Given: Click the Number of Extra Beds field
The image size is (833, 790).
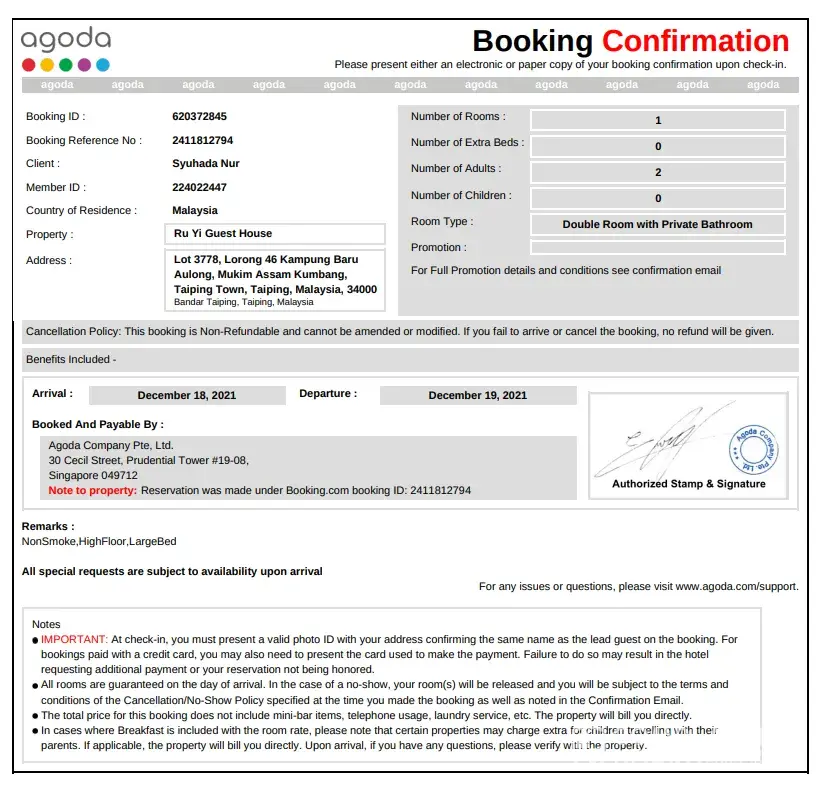Looking at the screenshot, I should click(657, 146).
